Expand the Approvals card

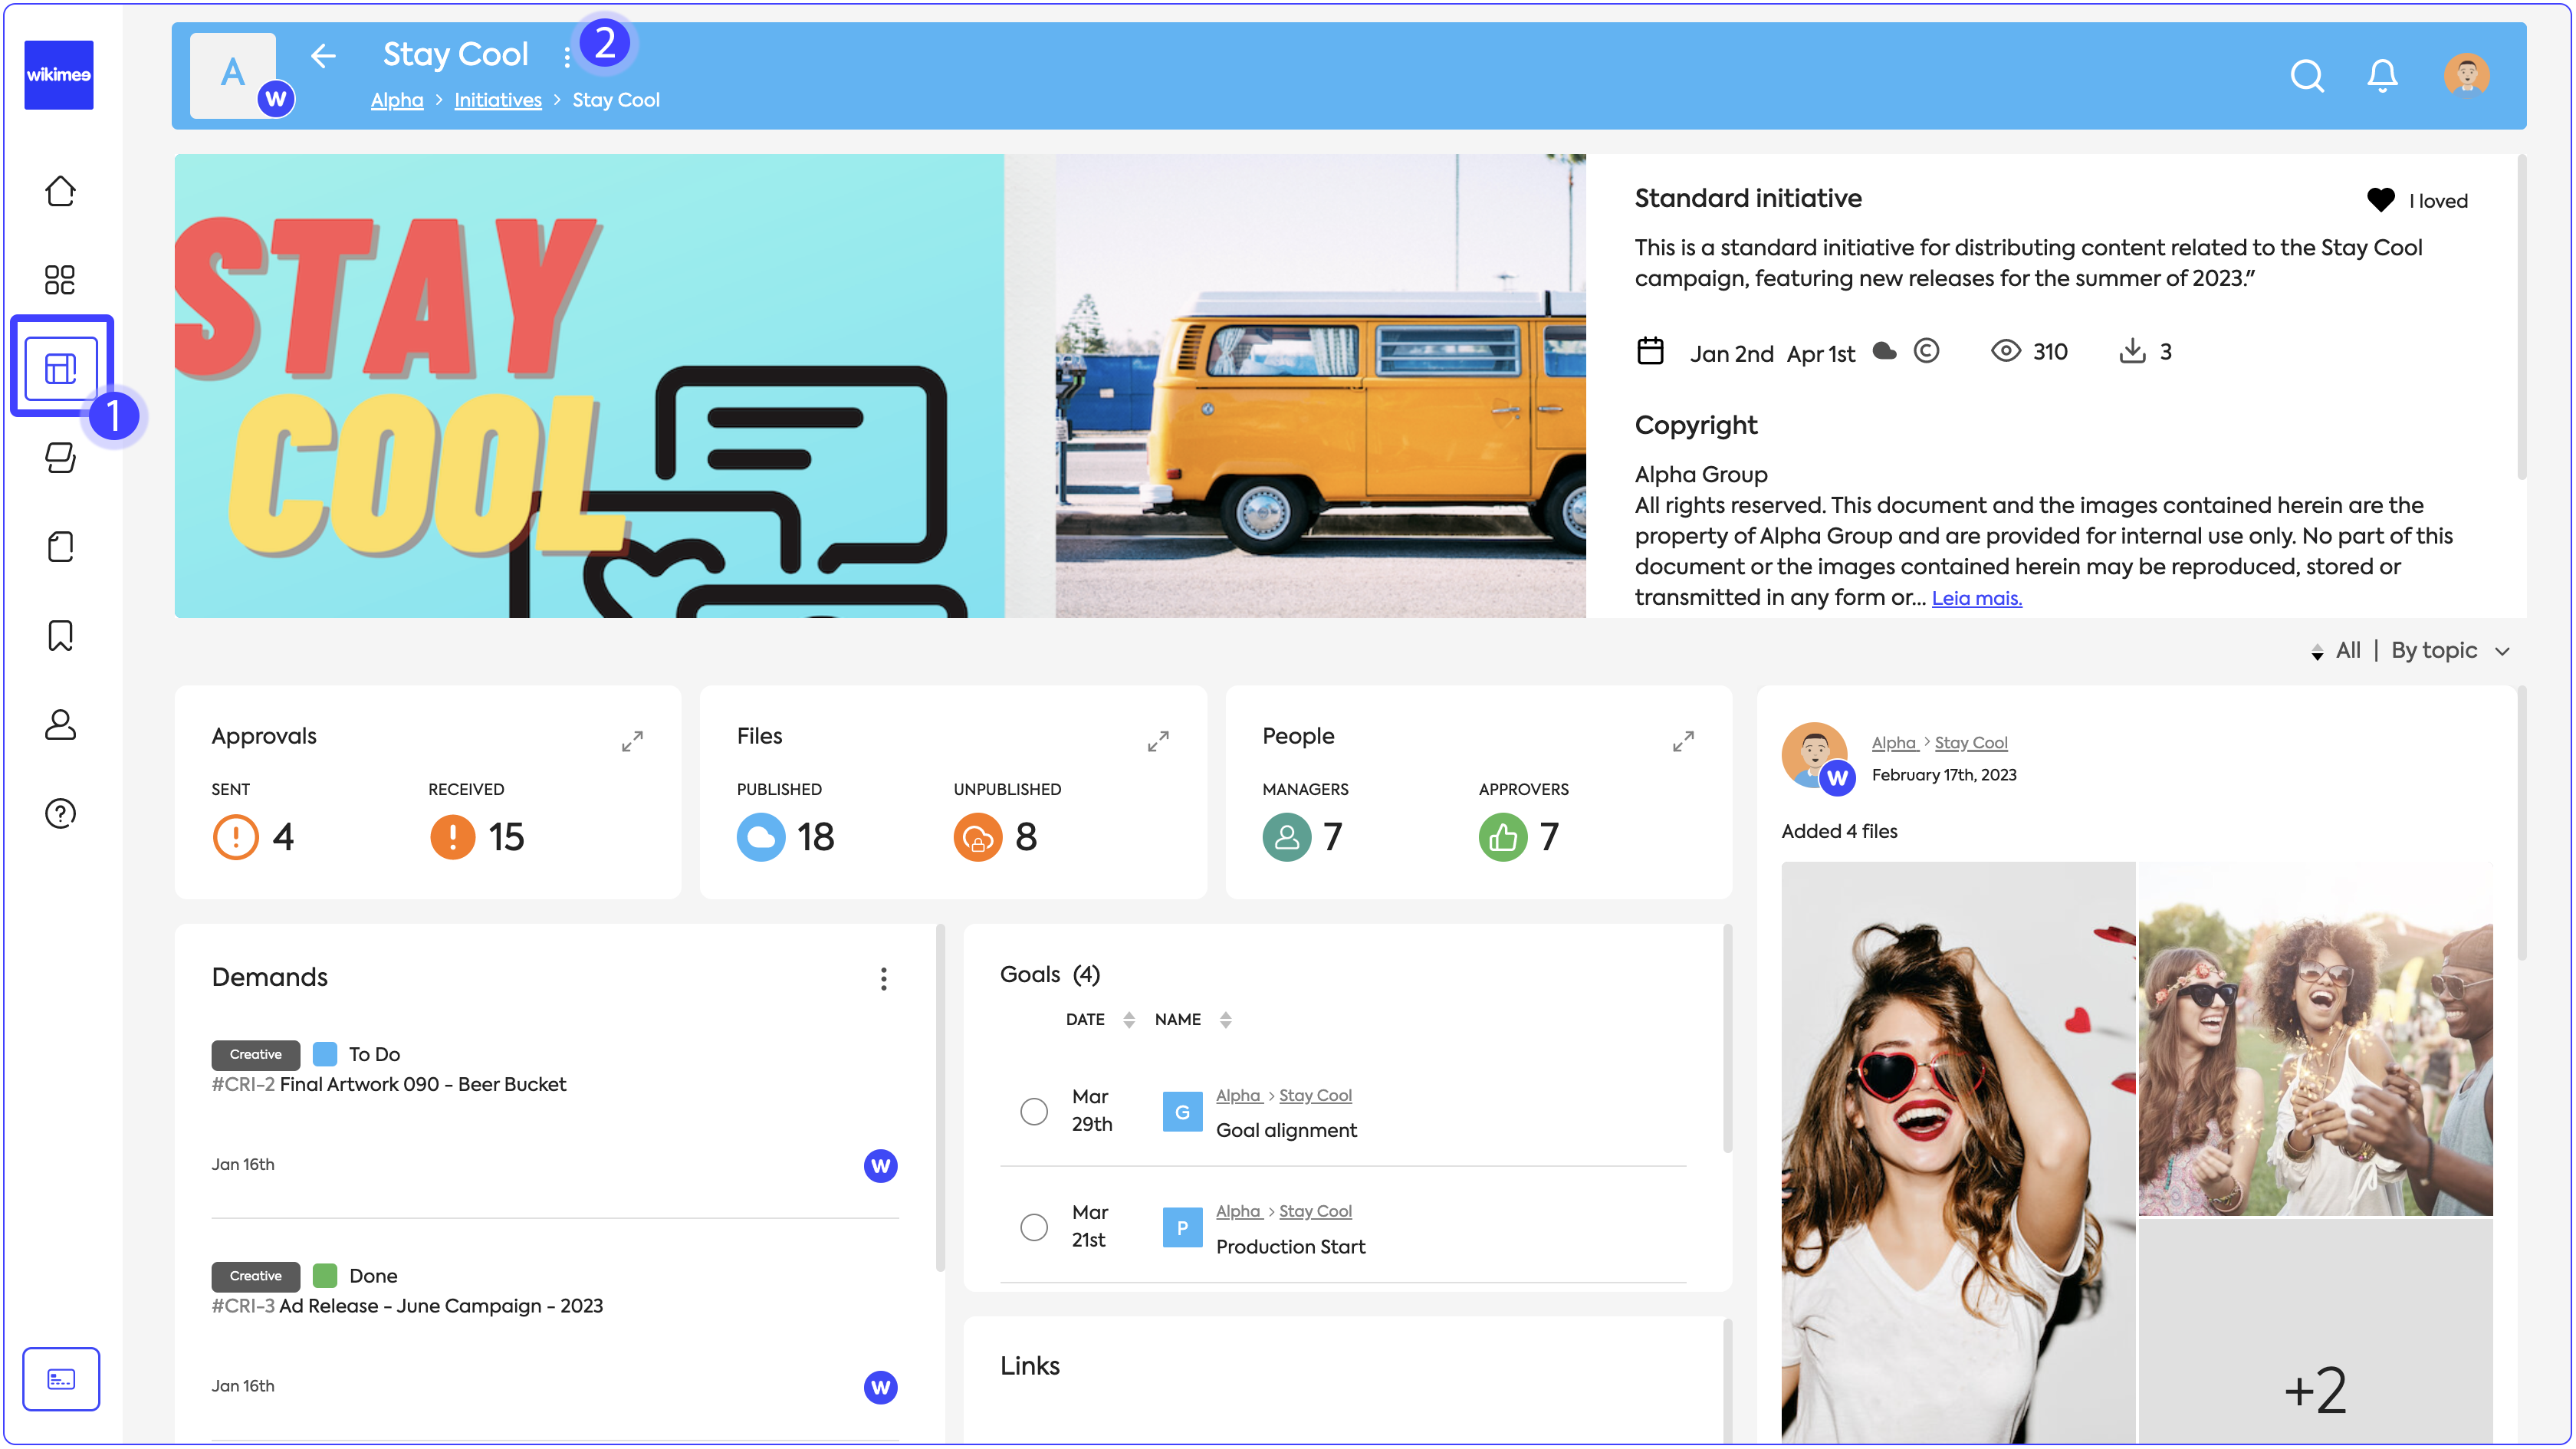tap(632, 741)
